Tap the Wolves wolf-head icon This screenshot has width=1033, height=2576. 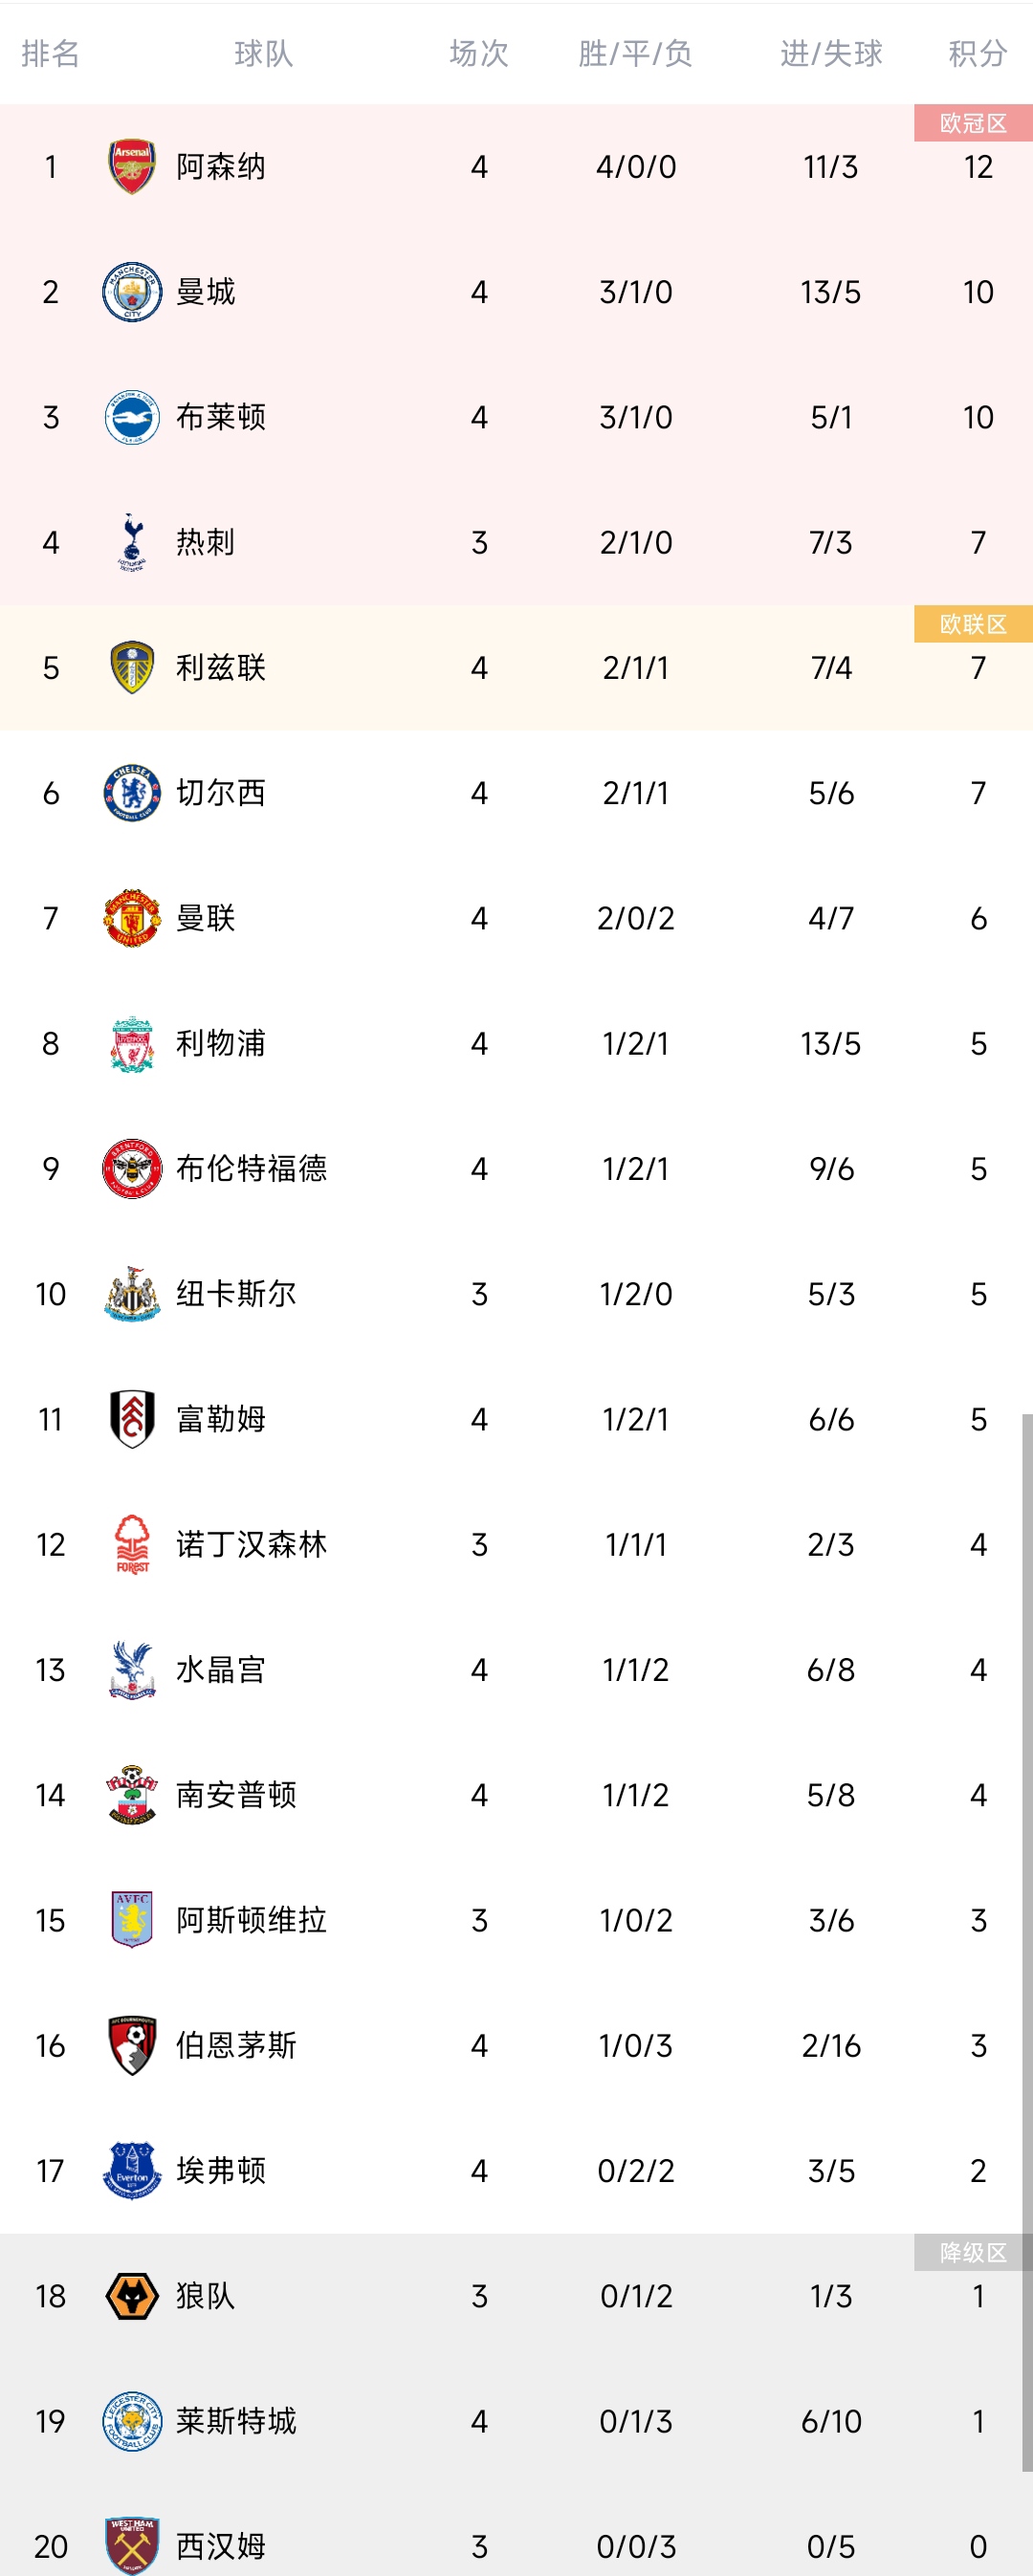(132, 2295)
